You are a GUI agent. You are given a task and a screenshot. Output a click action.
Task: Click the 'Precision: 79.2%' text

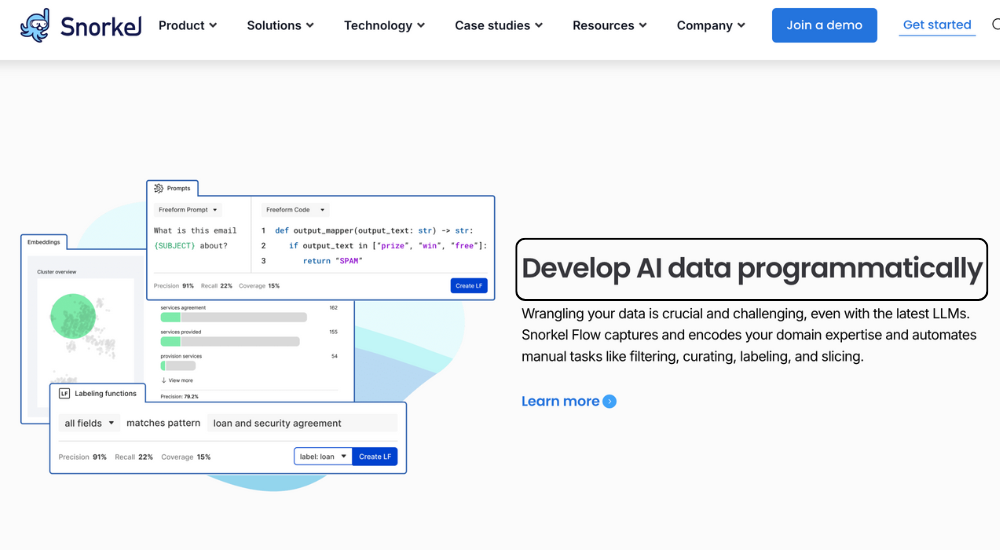[x=179, y=396]
